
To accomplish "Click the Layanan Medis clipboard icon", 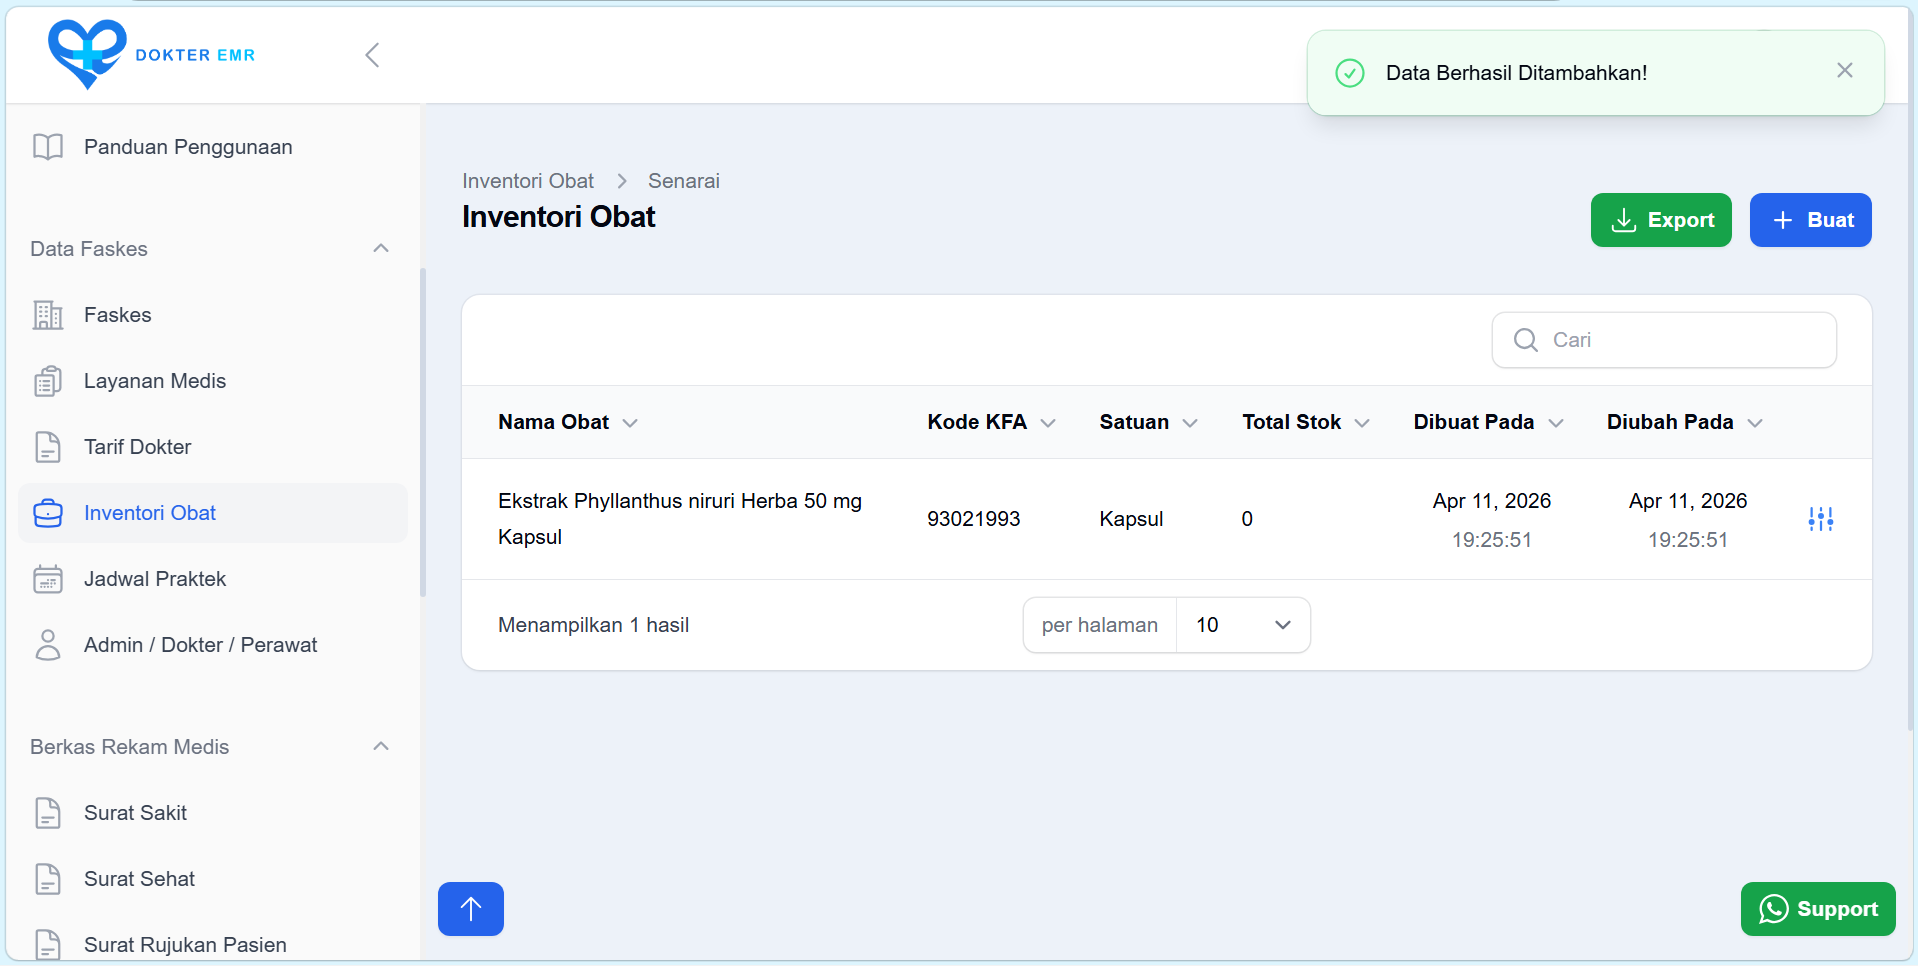I will click(x=48, y=381).
